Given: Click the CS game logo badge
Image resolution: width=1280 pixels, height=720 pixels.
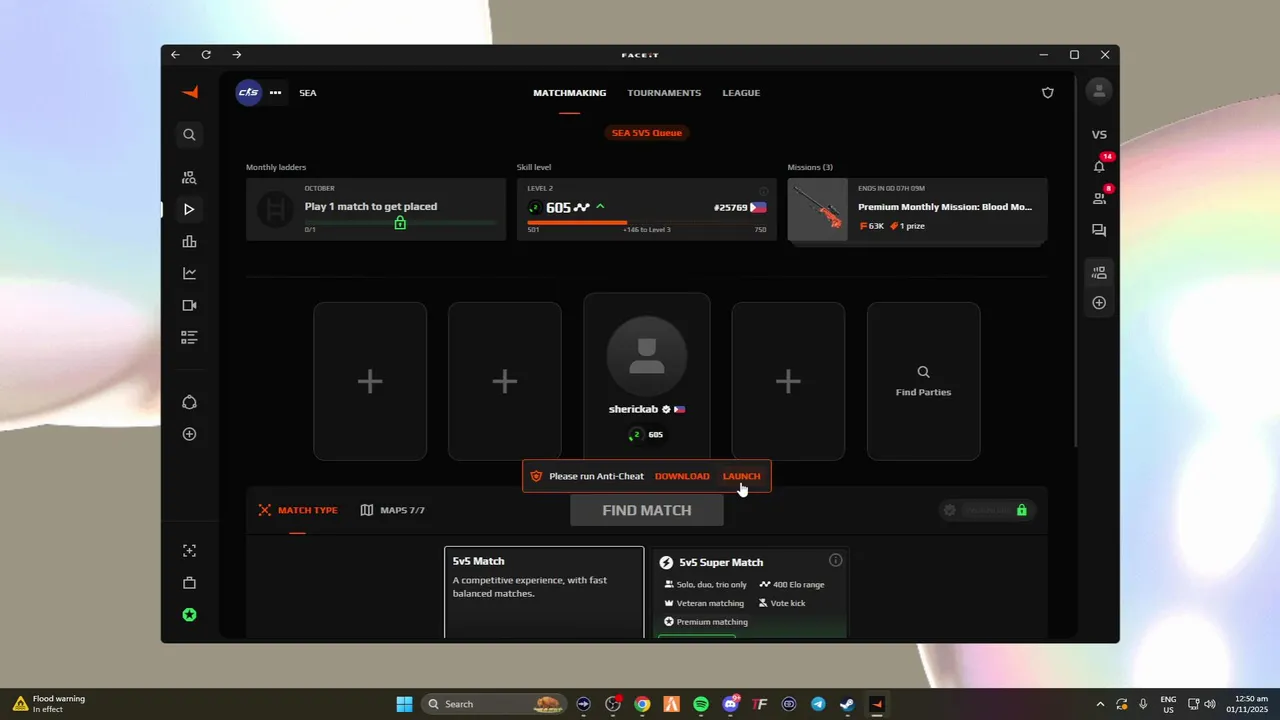Looking at the screenshot, I should 248,92.
